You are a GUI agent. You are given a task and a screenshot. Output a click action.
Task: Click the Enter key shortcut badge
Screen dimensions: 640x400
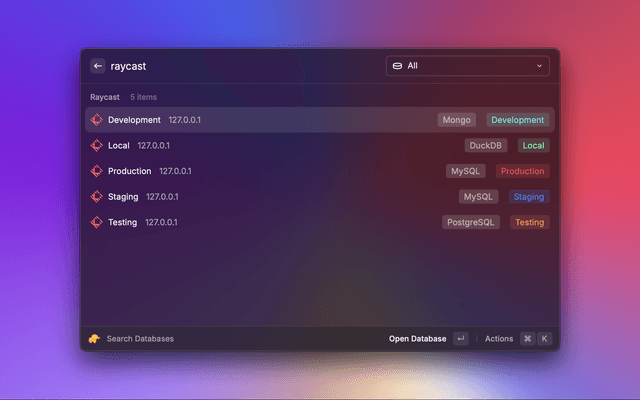460,339
